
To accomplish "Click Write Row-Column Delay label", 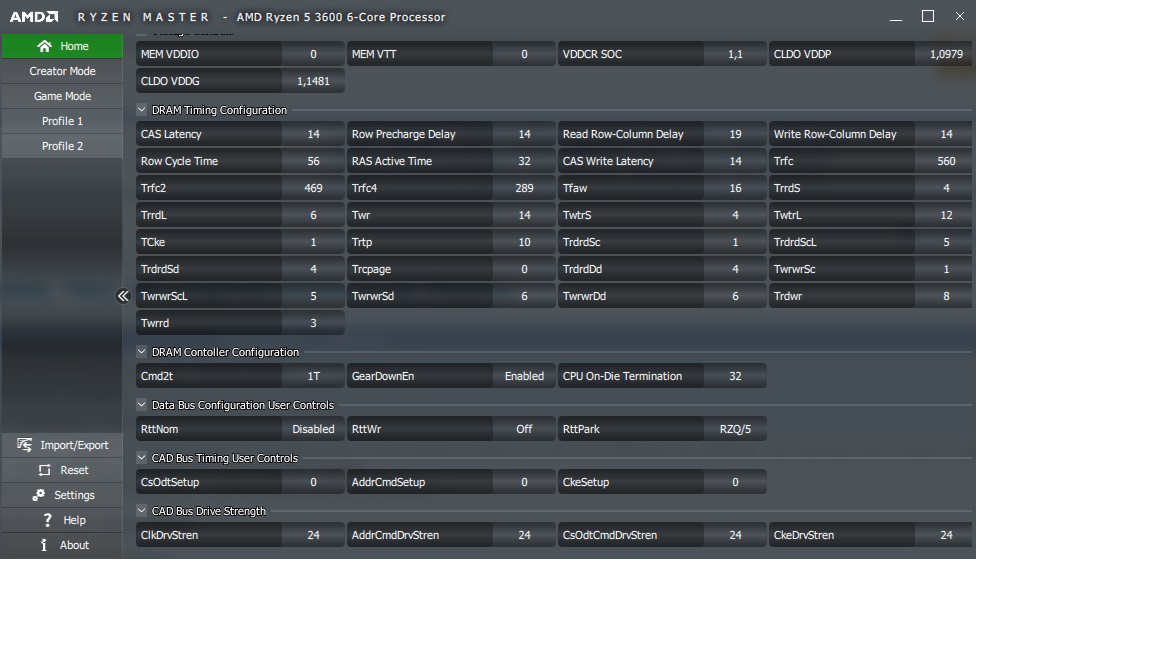I will [835, 134].
